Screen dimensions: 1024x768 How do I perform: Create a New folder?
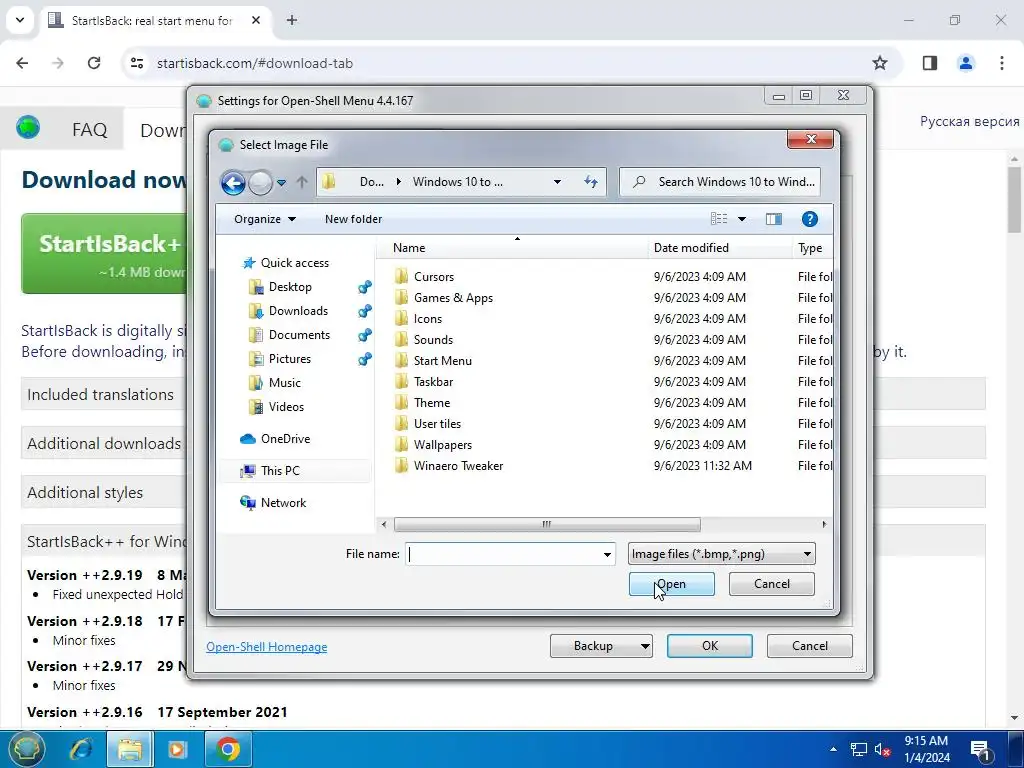pos(353,219)
